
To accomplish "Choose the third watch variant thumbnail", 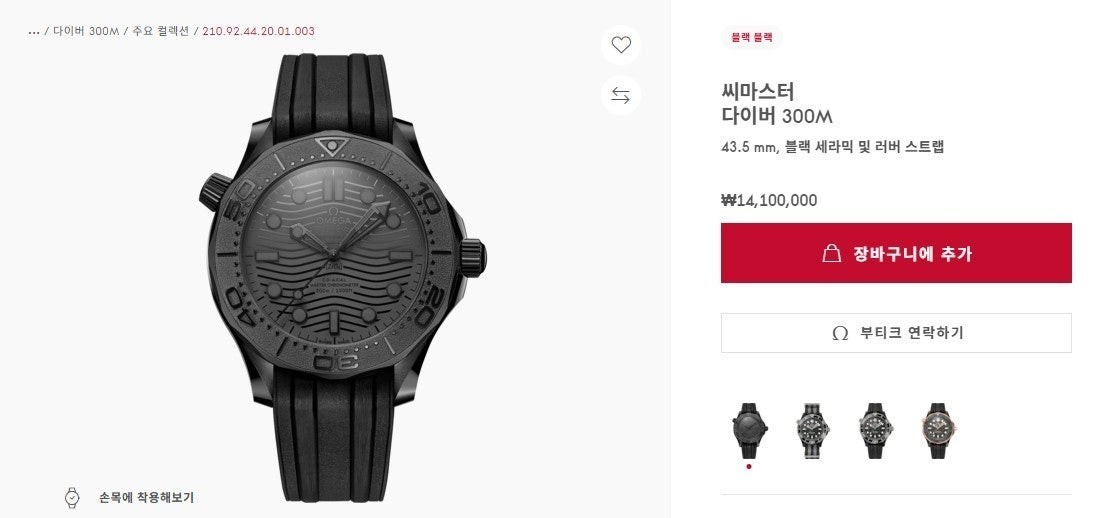I will click(875, 430).
